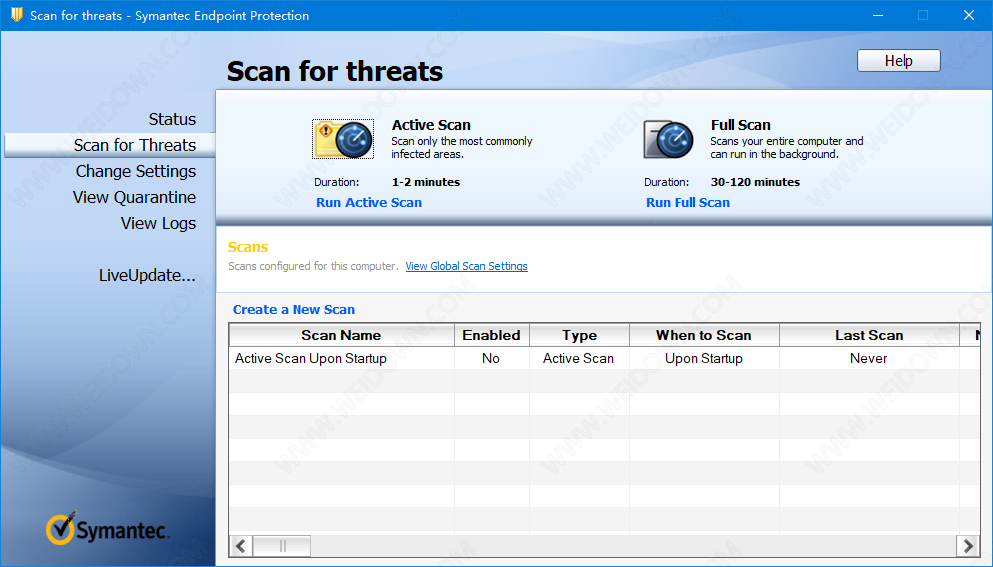Click the Run Active Scan link

click(369, 203)
